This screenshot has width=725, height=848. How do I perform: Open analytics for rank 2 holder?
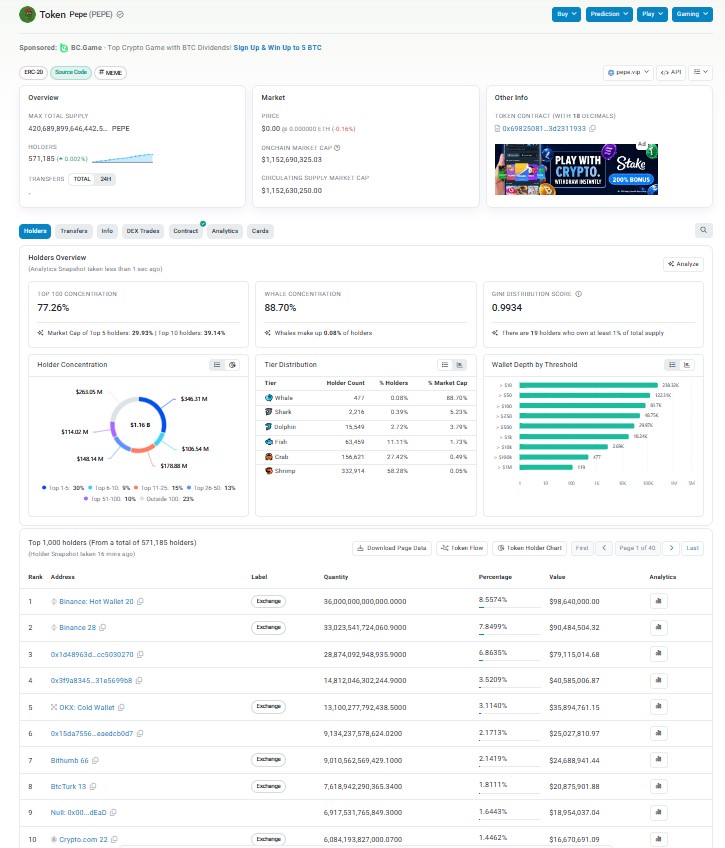click(x=659, y=627)
